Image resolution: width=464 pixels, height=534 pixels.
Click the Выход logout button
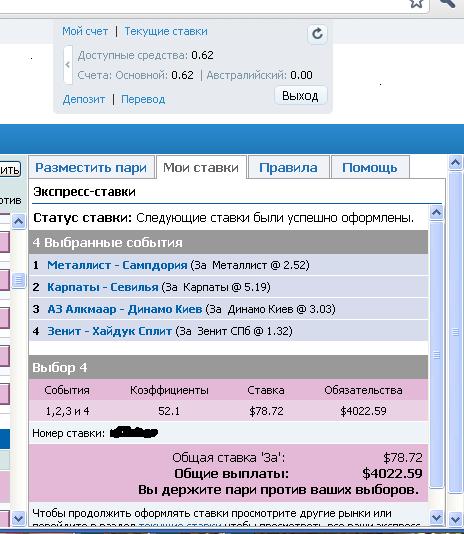pyautogui.click(x=300, y=96)
